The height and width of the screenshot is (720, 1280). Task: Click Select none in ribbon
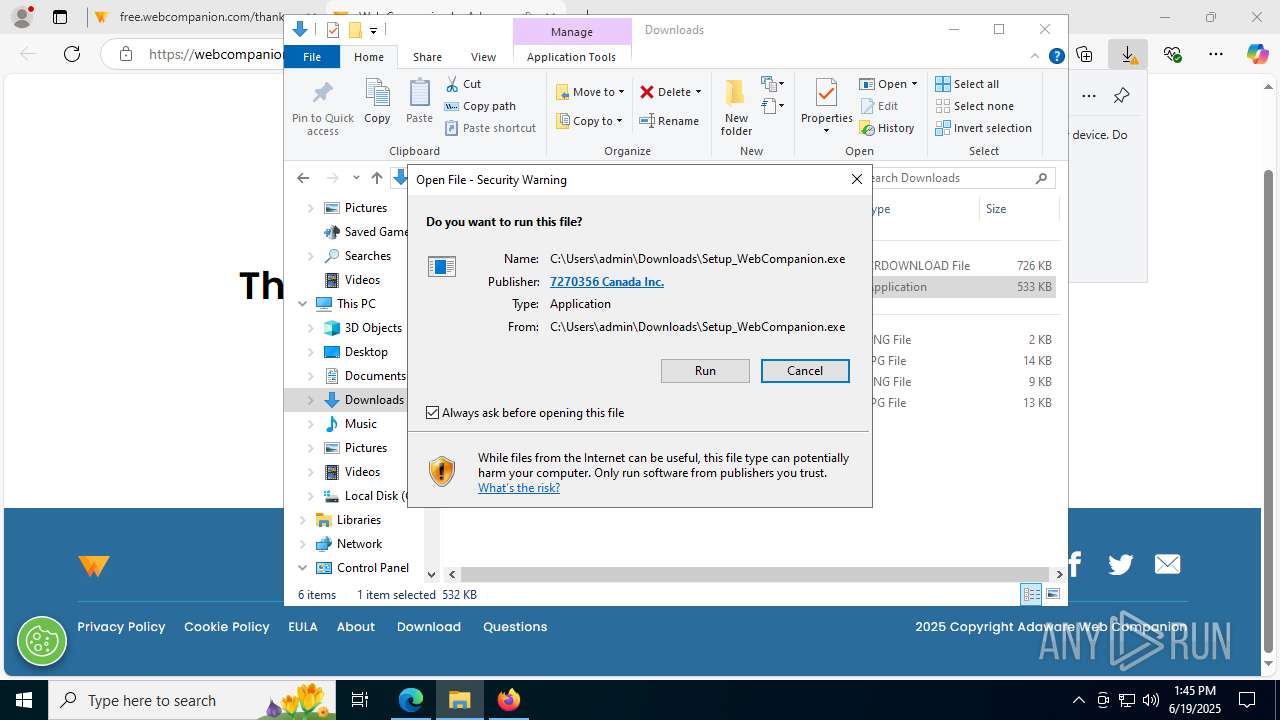tap(975, 106)
